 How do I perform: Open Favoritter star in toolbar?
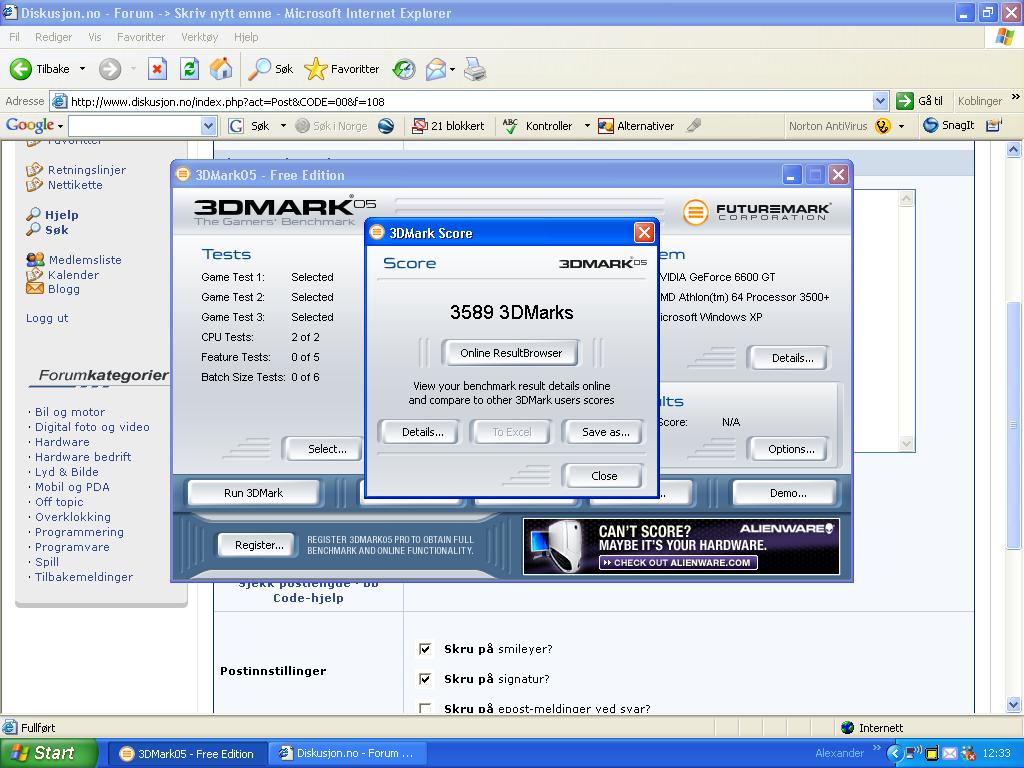point(315,69)
